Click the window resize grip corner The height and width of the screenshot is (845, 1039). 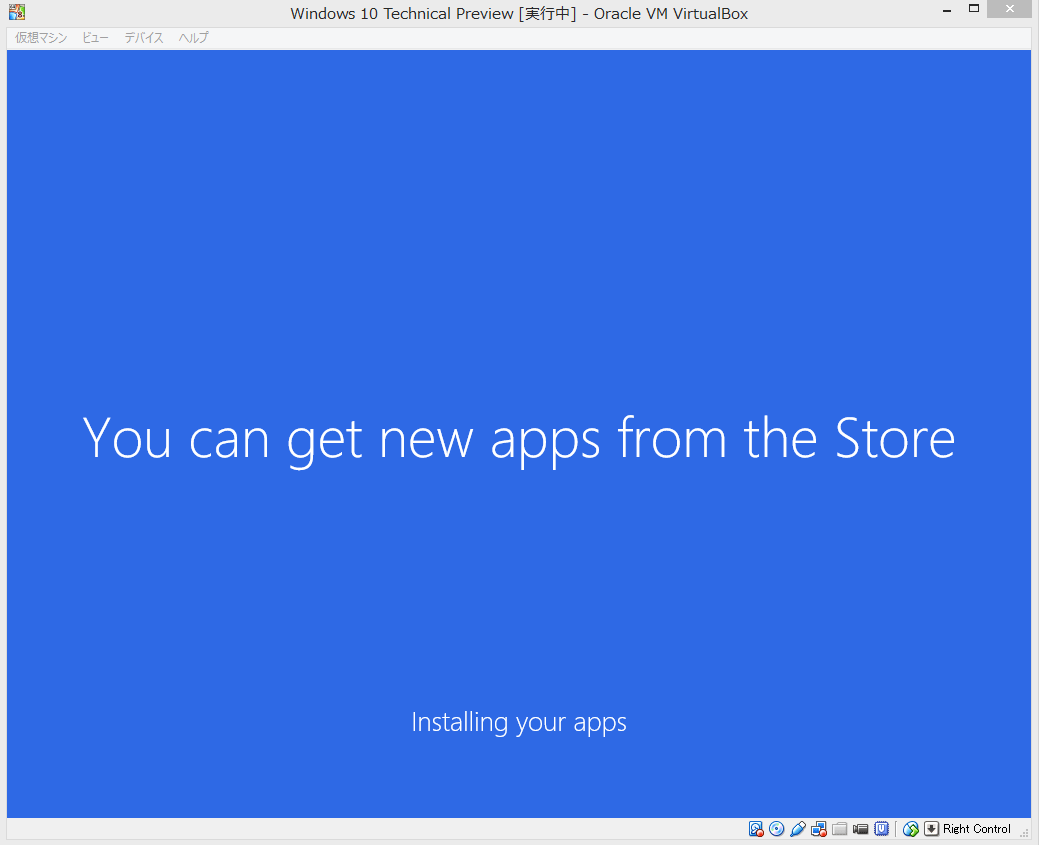click(x=1024, y=833)
